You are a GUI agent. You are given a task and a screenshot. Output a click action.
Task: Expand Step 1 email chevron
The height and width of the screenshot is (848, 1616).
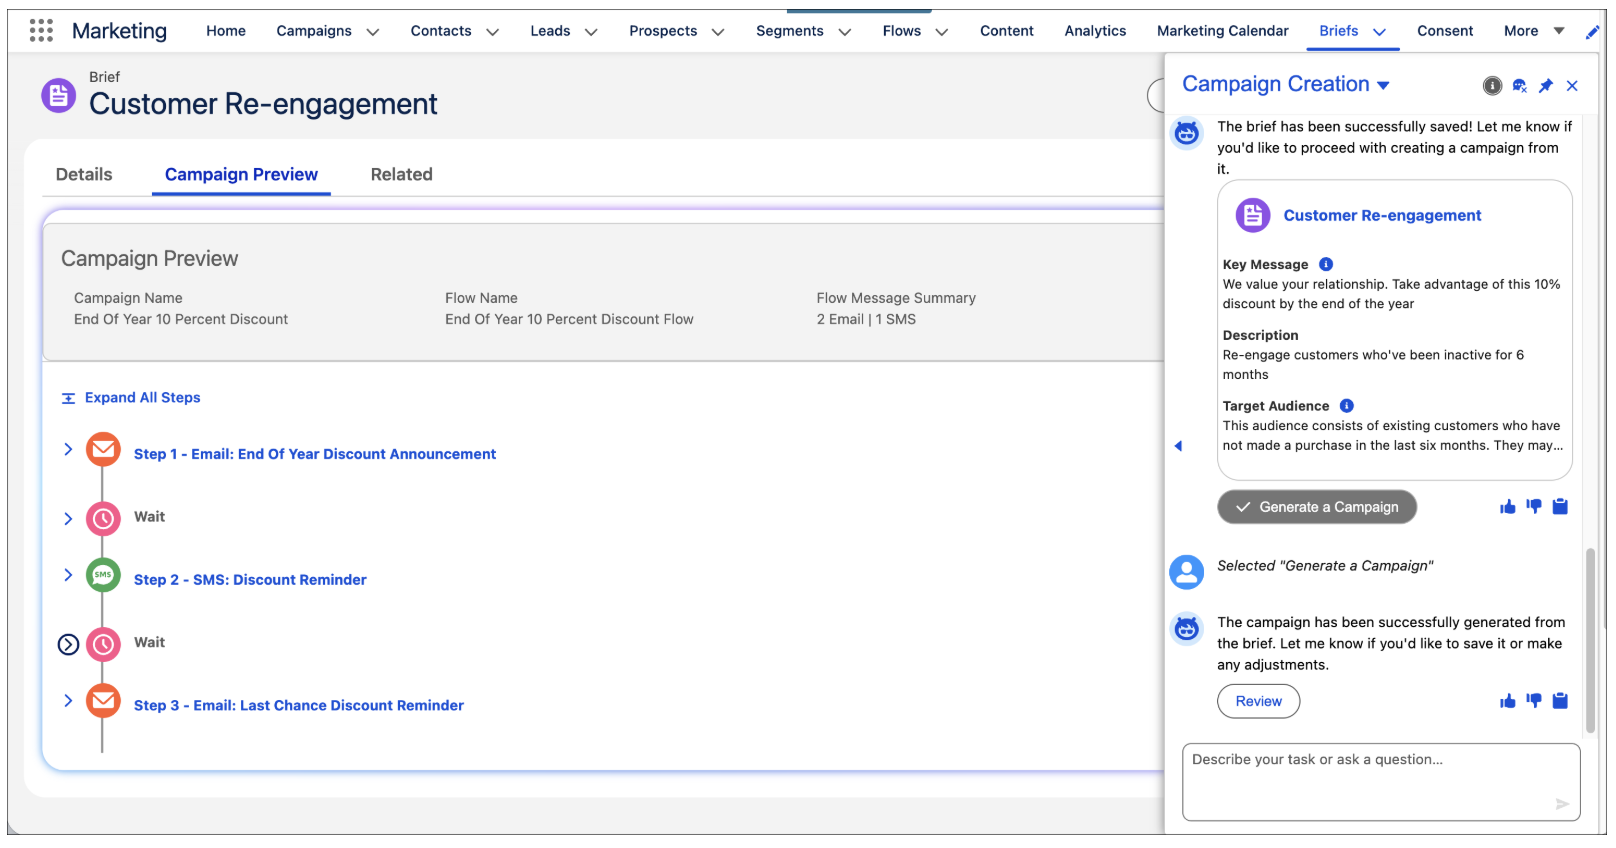pyautogui.click(x=68, y=449)
